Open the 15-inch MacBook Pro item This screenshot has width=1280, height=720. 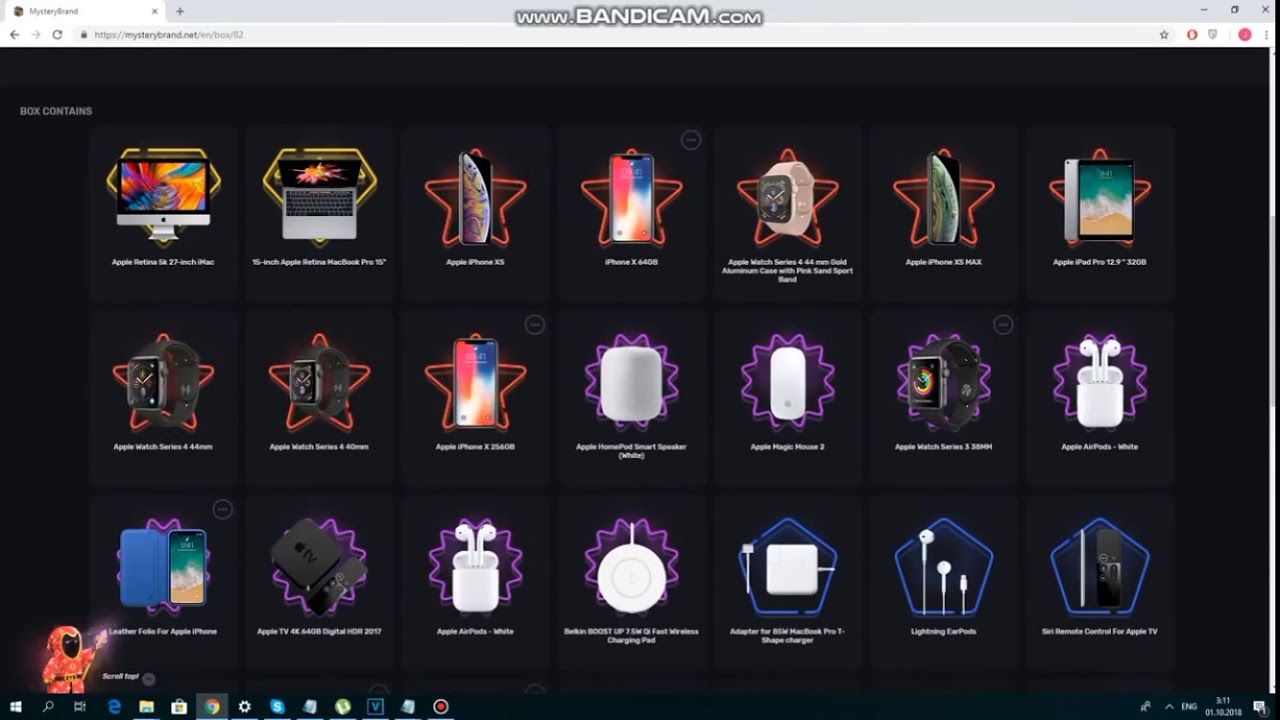[319, 212]
